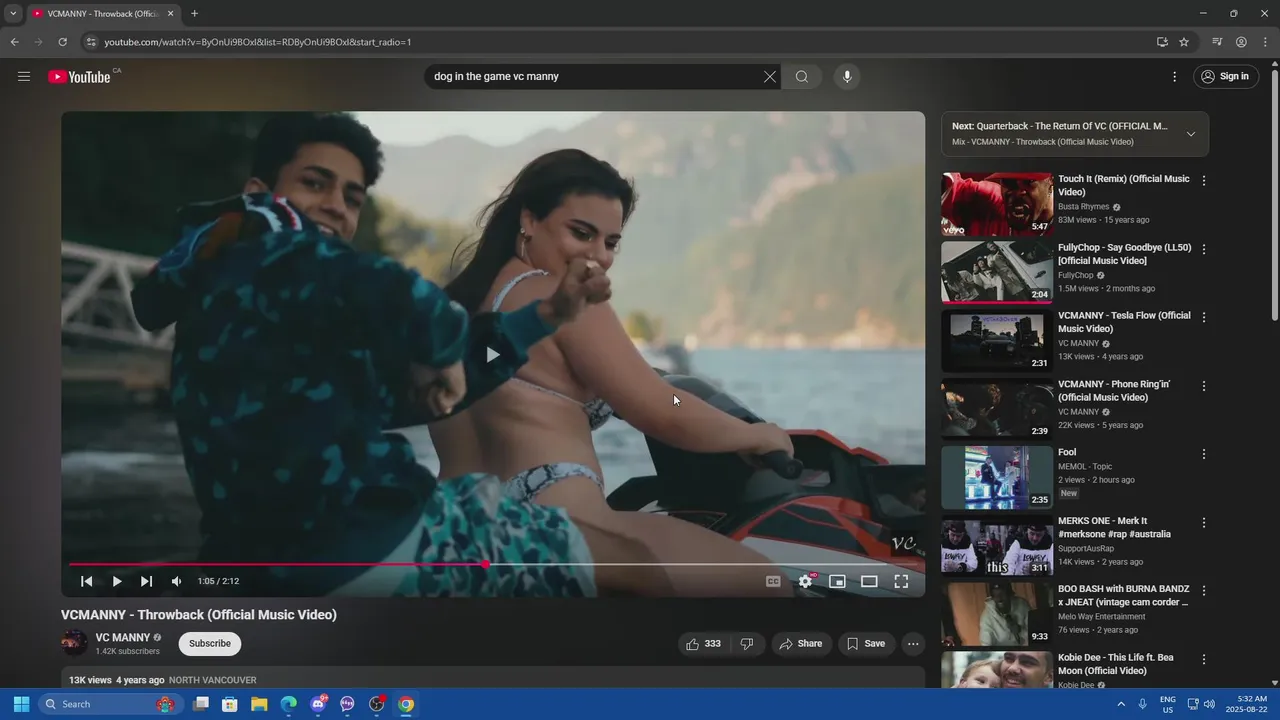Clear the search box text
Image resolution: width=1280 pixels, height=720 pixels.
770,77
